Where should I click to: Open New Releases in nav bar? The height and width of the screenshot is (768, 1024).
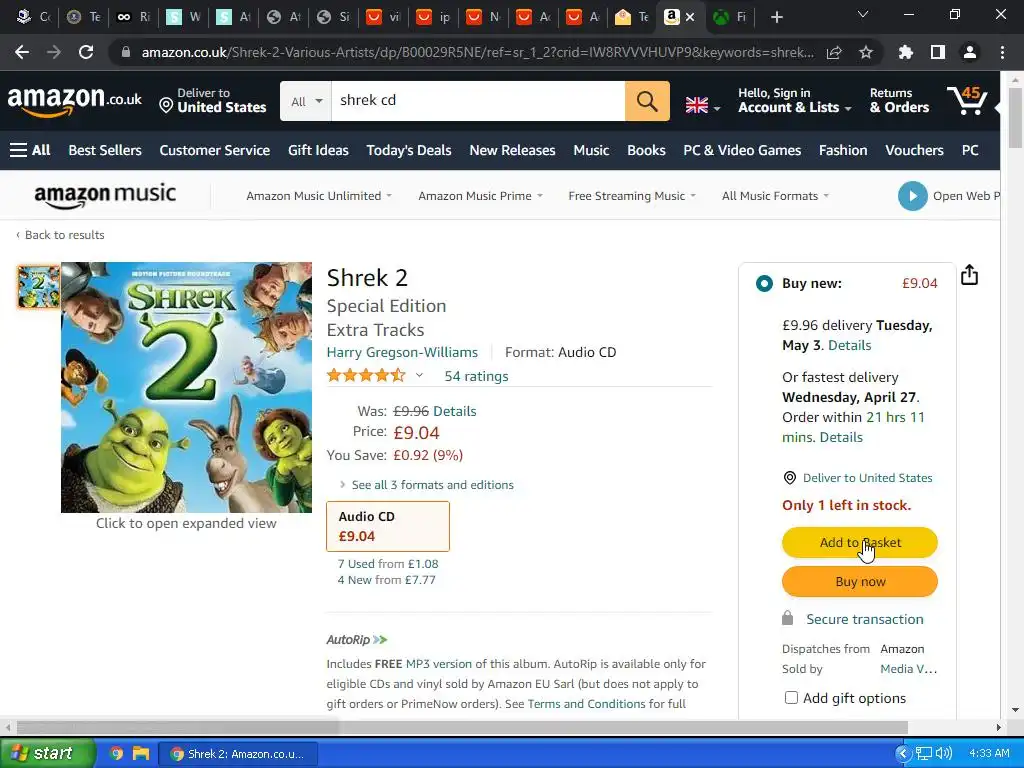tap(512, 150)
